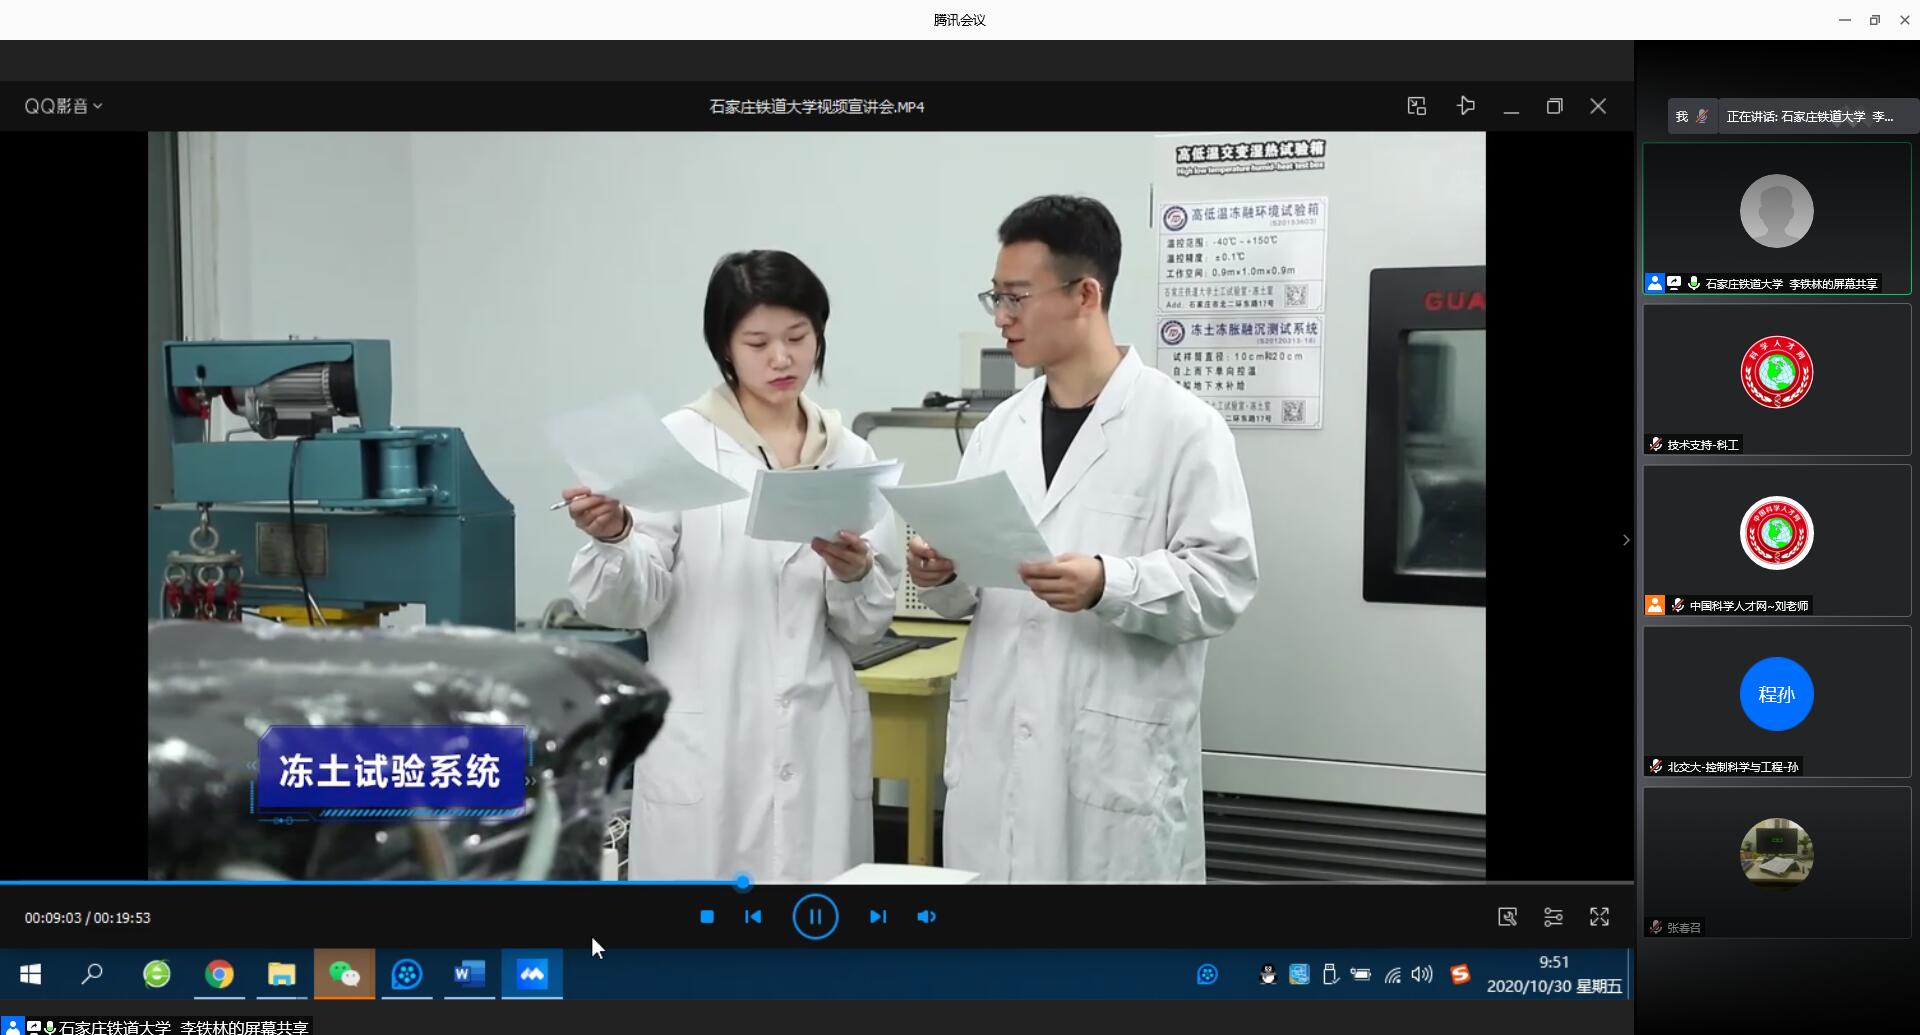Click muted mic icon beside 张春召
1920x1035 pixels.
[x=1656, y=927]
